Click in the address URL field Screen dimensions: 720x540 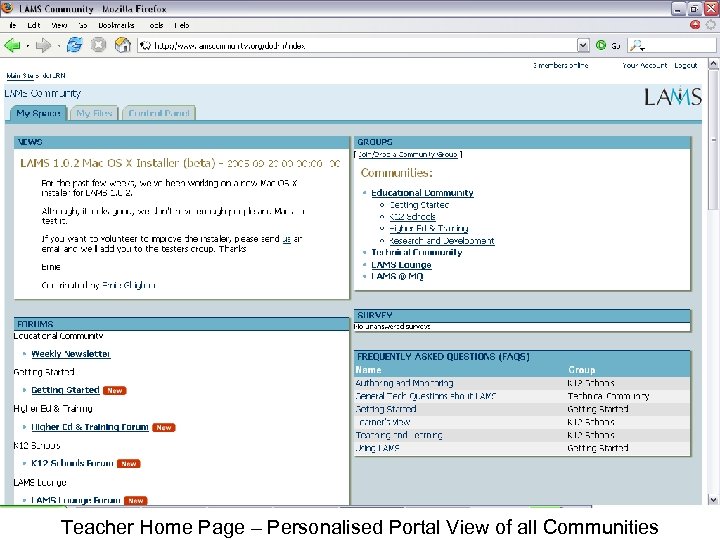358,45
